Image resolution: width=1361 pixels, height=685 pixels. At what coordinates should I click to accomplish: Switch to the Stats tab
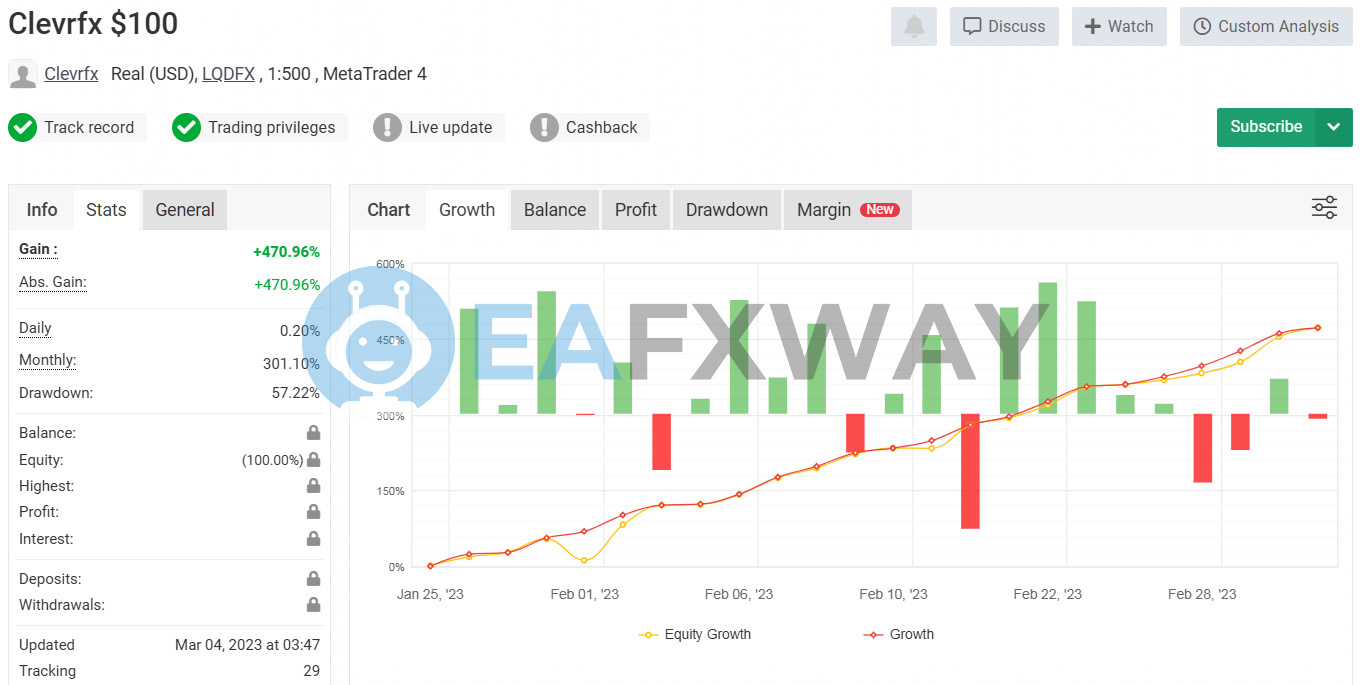[x=106, y=209]
